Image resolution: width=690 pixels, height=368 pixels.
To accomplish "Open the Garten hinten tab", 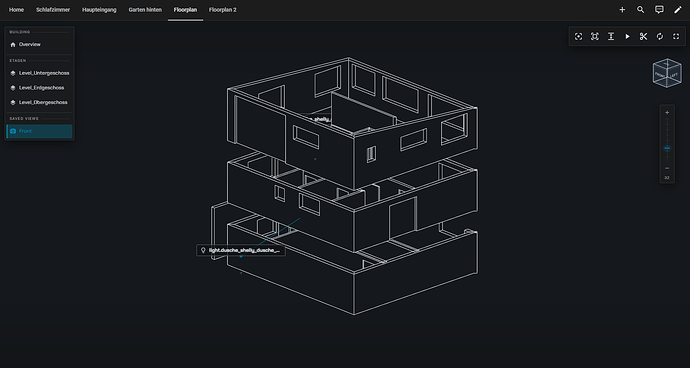I will [145, 10].
